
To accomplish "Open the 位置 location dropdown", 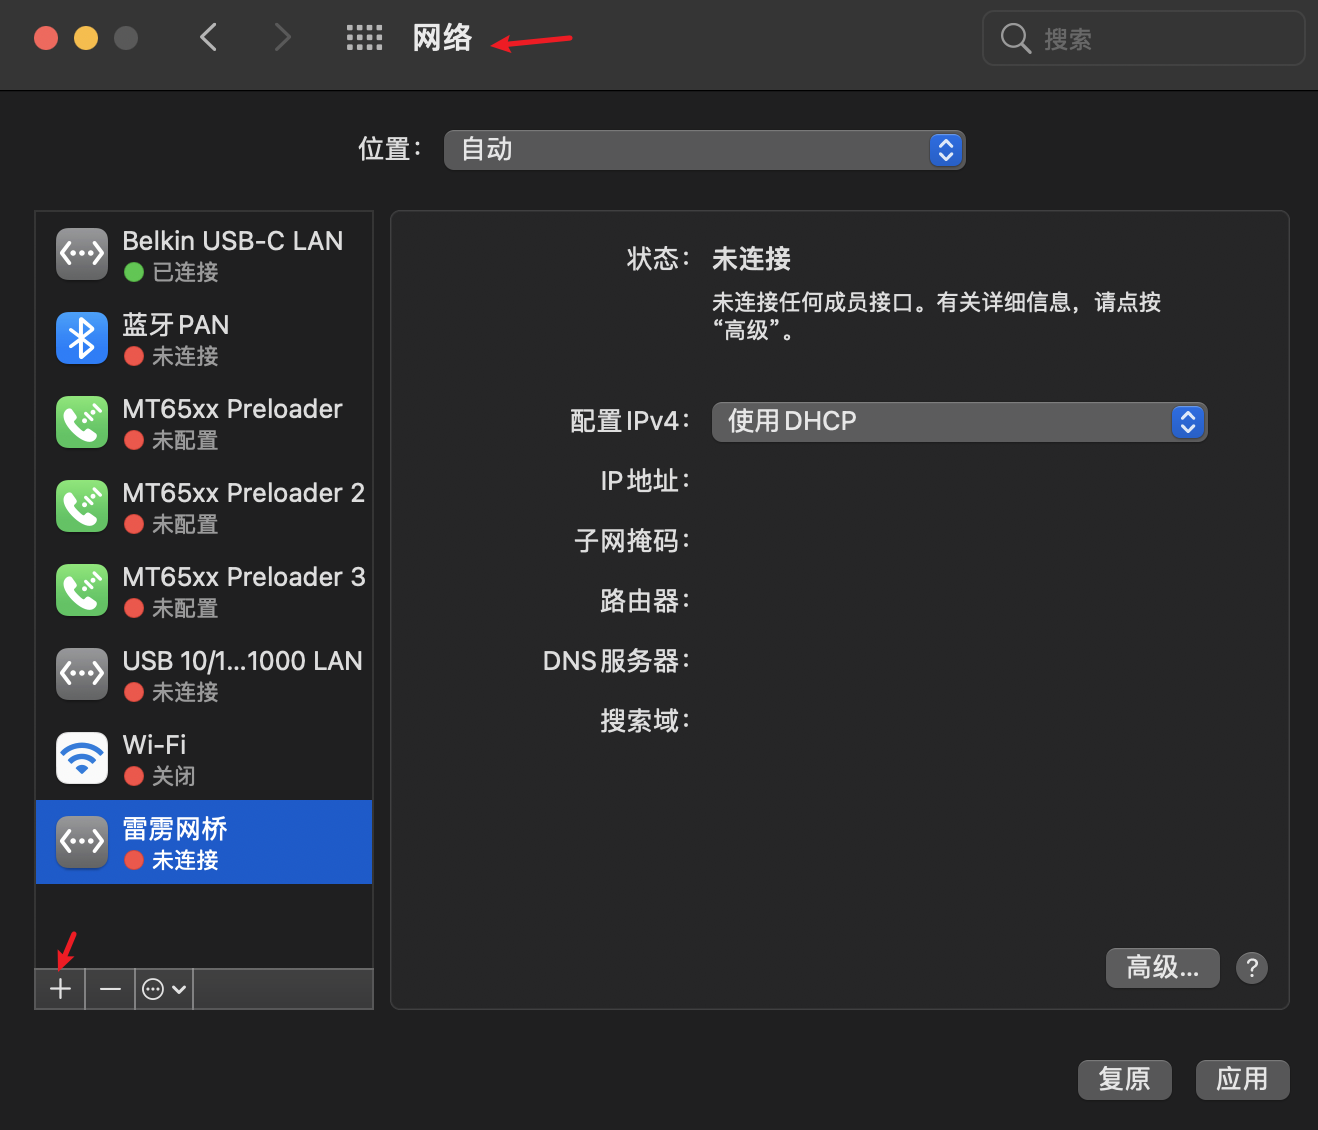I will coord(704,149).
